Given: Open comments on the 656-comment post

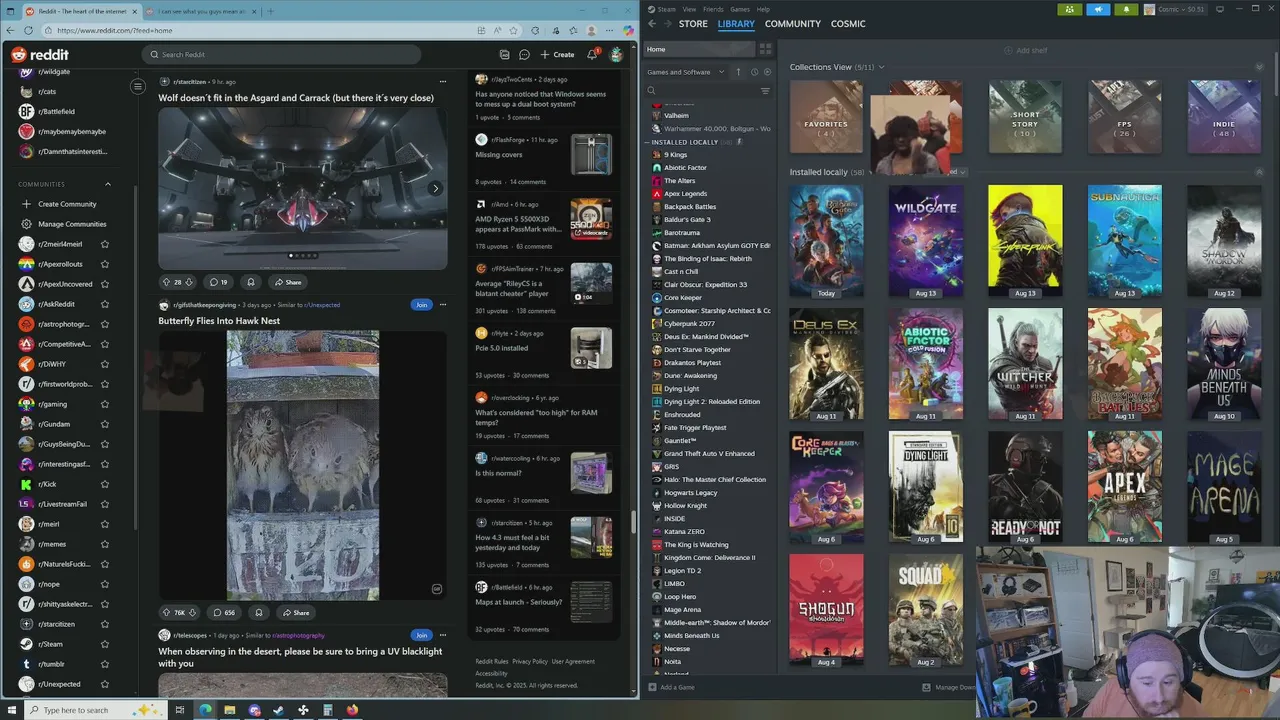Looking at the screenshot, I should point(223,612).
